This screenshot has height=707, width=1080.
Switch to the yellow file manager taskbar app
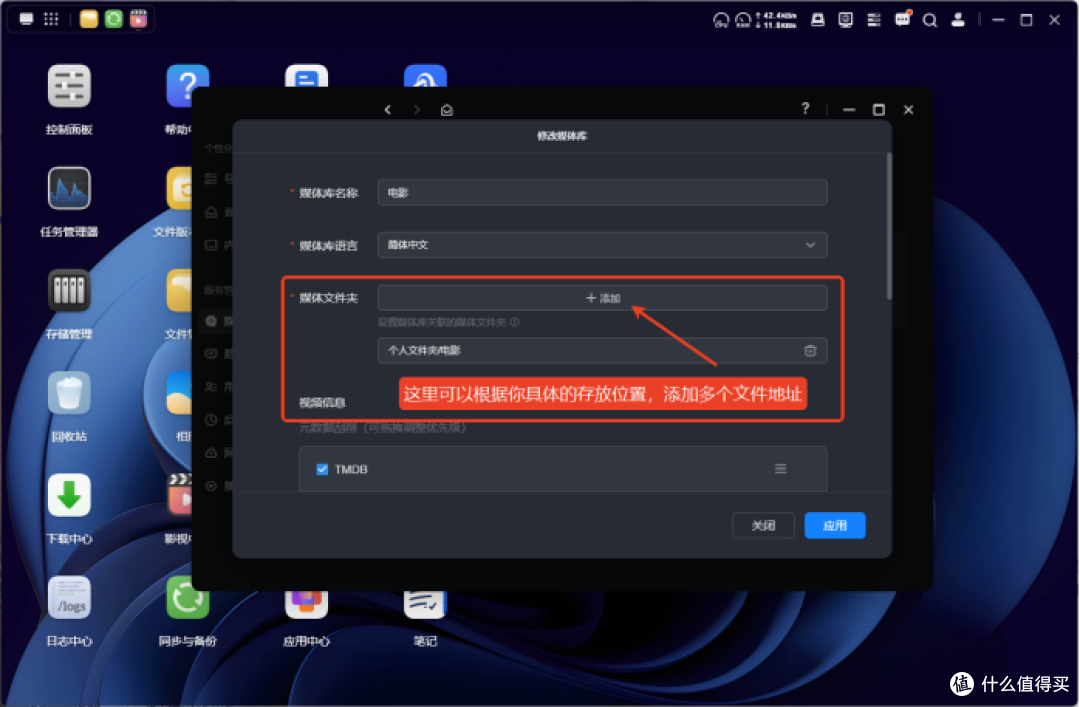point(88,19)
